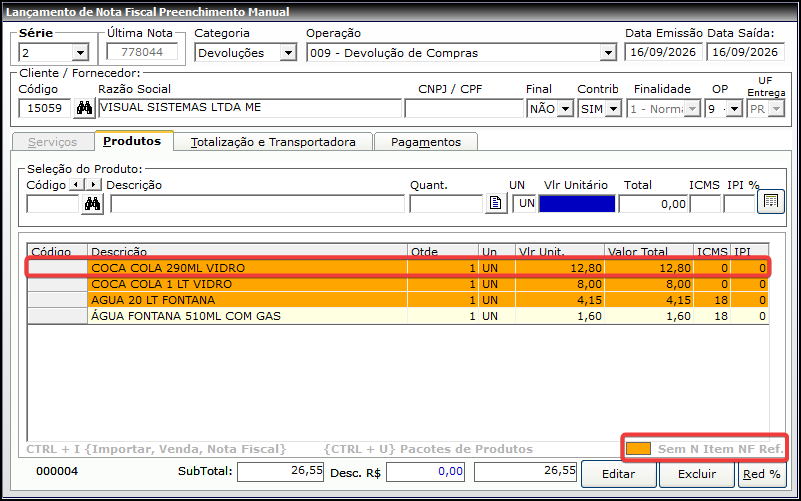
Task: Click ICMS value 18 in ÁGUA FONTANA 510ML row
Action: point(712,316)
